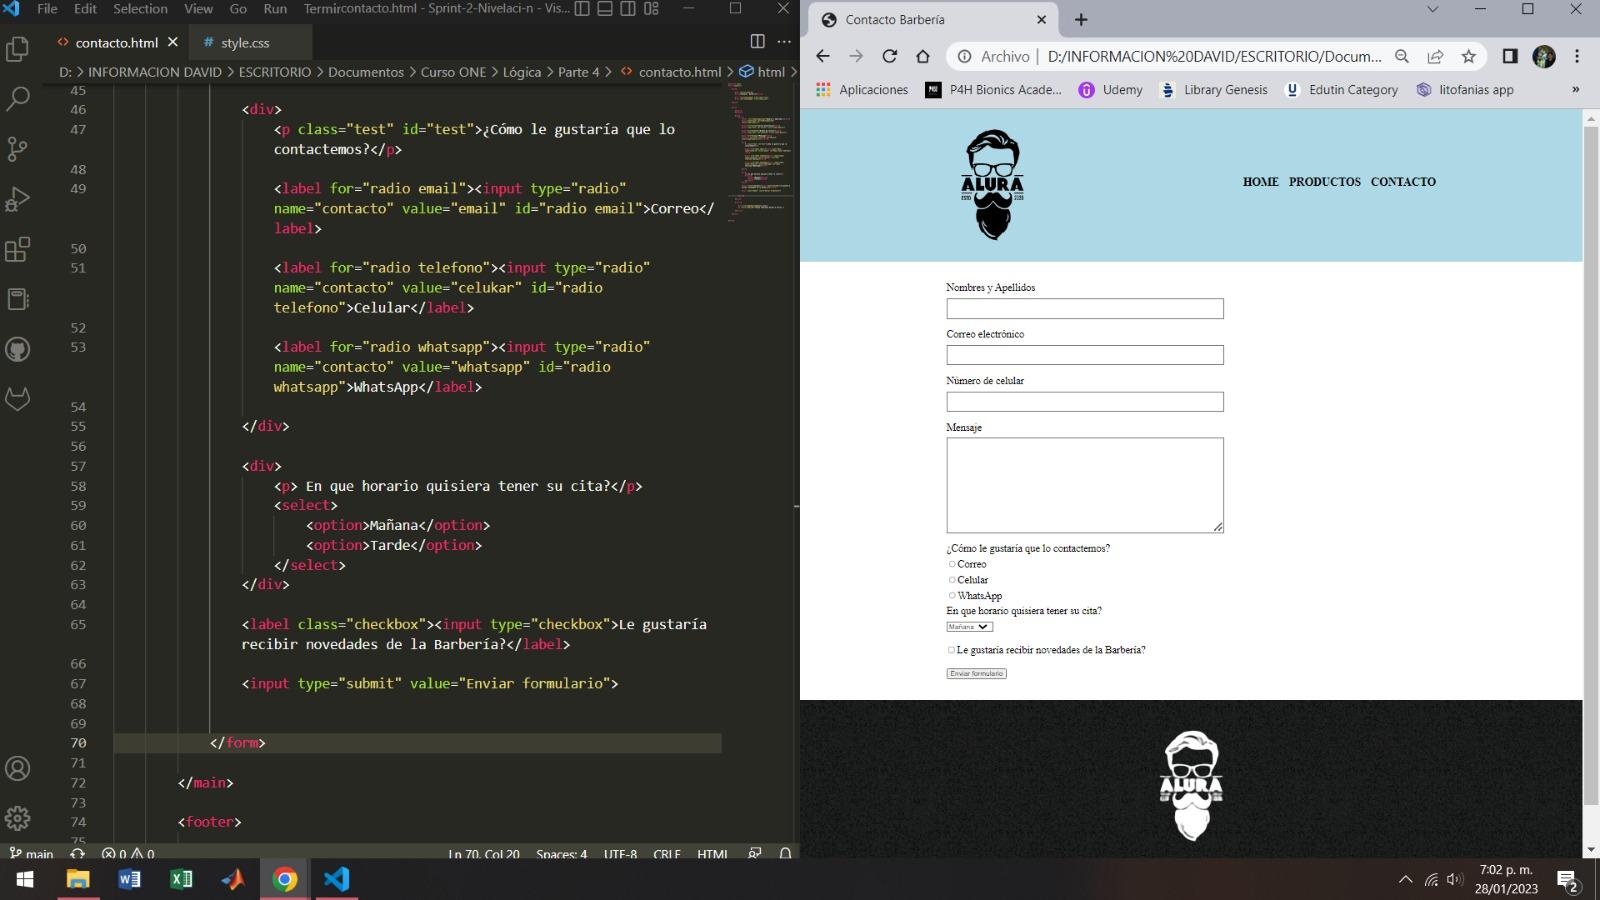Open the Go menu
This screenshot has width=1600, height=900.
[x=238, y=8]
